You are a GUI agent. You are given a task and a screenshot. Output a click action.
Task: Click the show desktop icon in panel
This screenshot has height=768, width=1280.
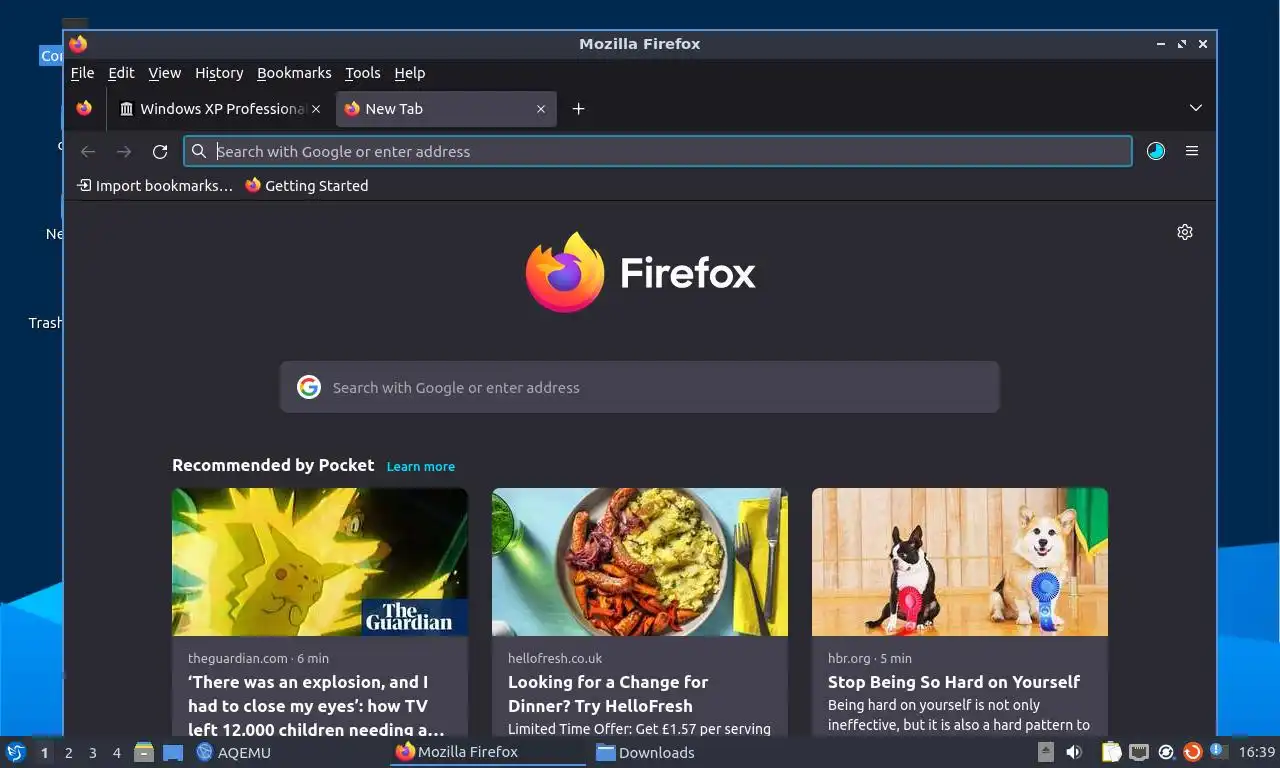click(x=173, y=752)
